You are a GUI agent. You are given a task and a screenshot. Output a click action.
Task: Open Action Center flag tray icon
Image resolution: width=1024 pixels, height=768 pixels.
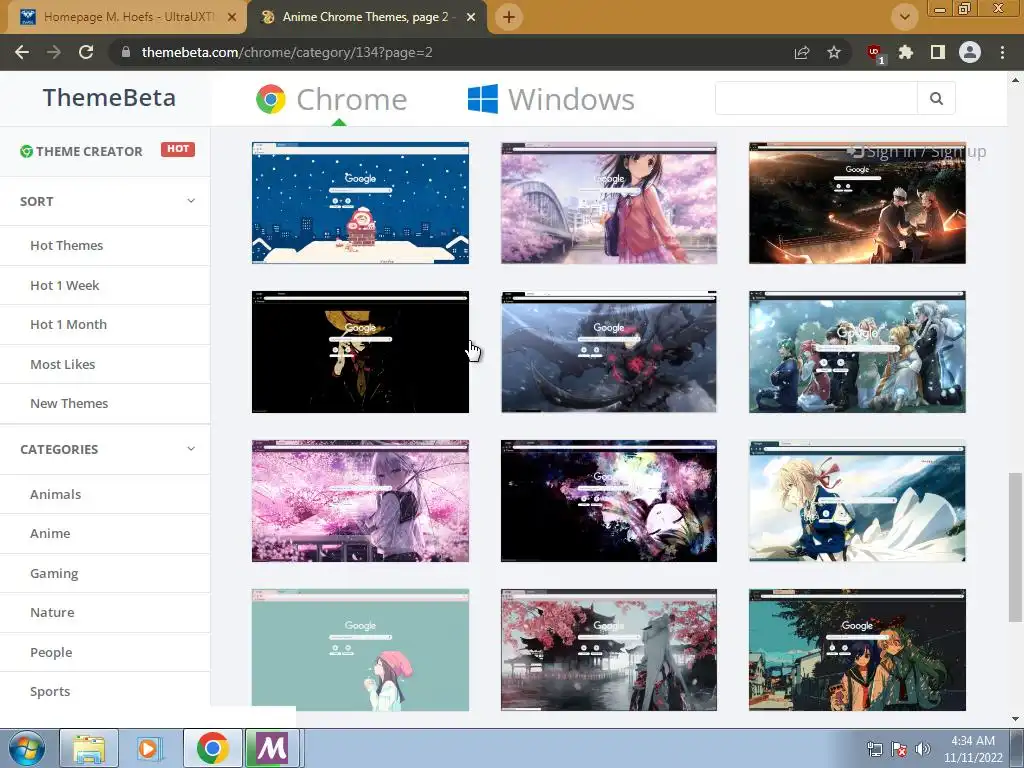pyautogui.click(x=899, y=749)
